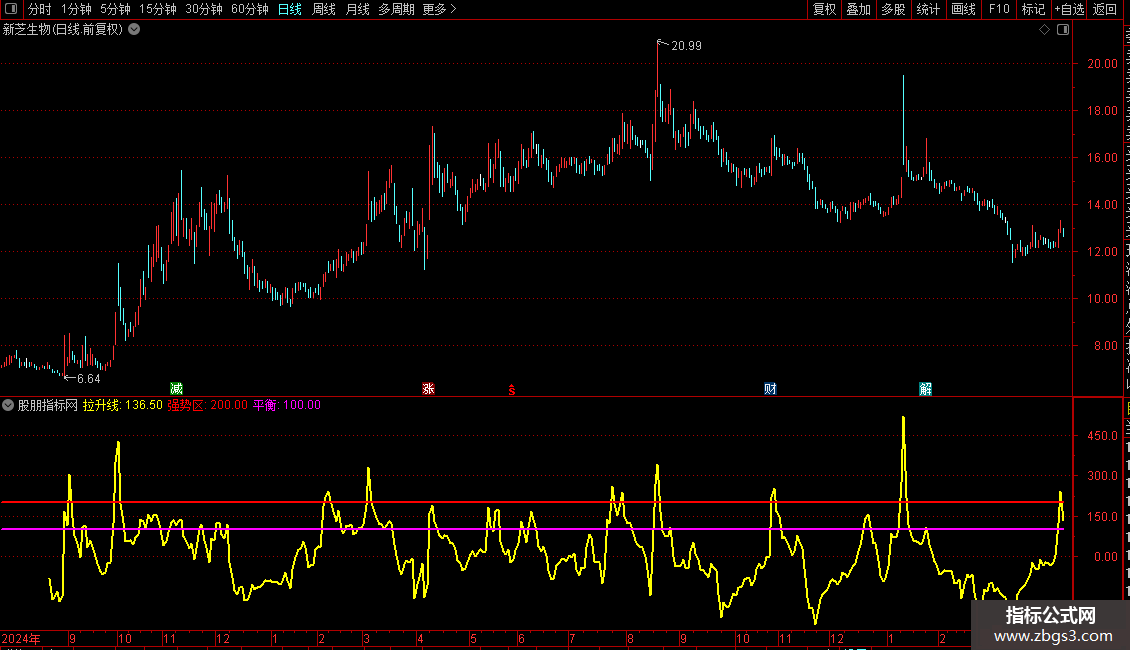This screenshot has width=1130, height=650.
Task: Open dropdown beside 新芝生物 chart title
Action: coord(134,30)
